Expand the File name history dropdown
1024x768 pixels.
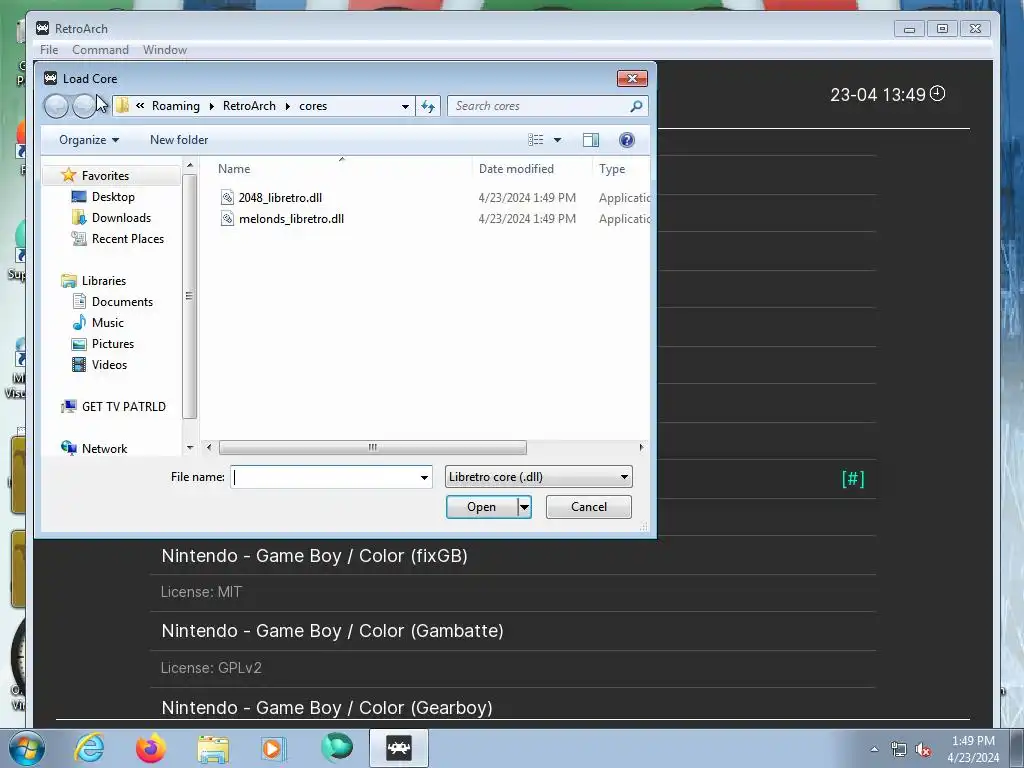click(x=424, y=477)
